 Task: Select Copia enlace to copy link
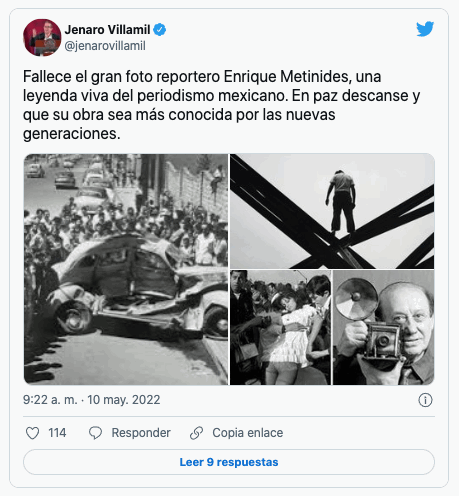click(x=248, y=433)
